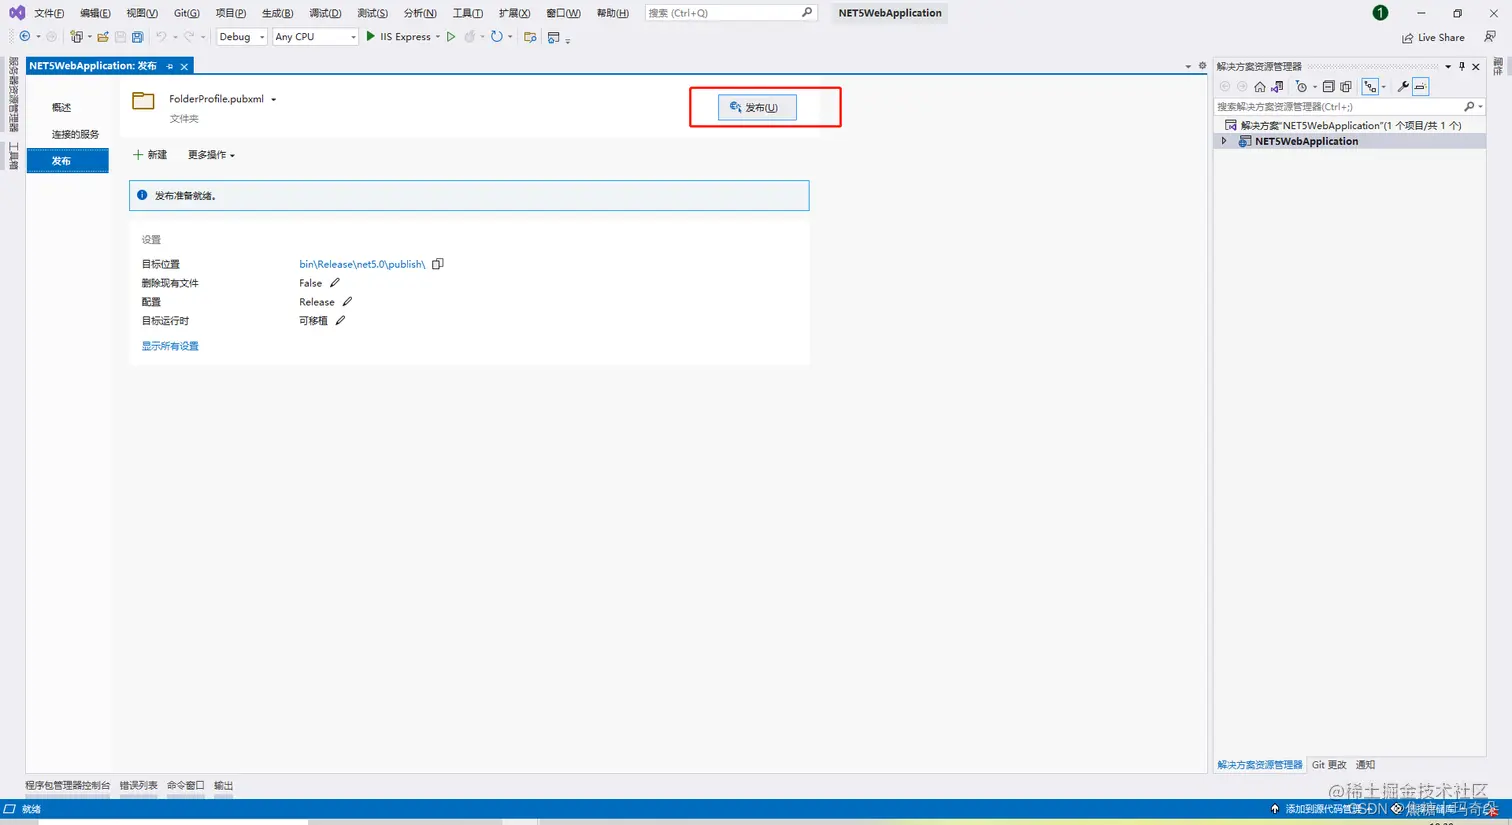The height and width of the screenshot is (825, 1512).
Task: Pin the NET5WebApplication publish tab
Action: 170,66
